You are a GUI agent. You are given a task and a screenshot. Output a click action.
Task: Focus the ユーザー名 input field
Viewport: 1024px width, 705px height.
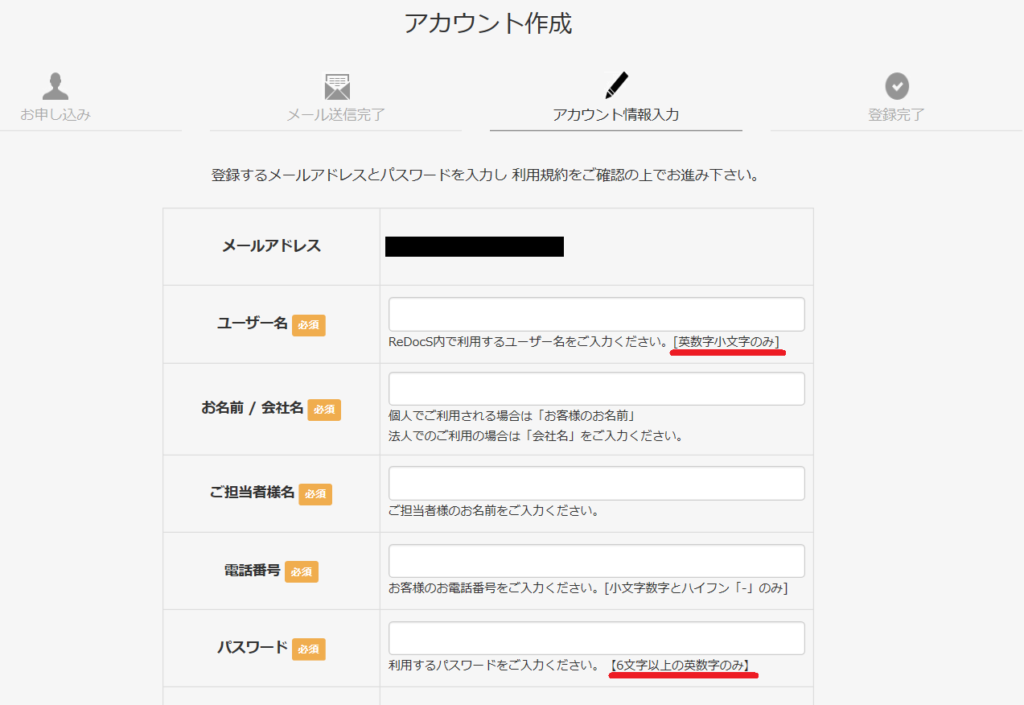[596, 315]
